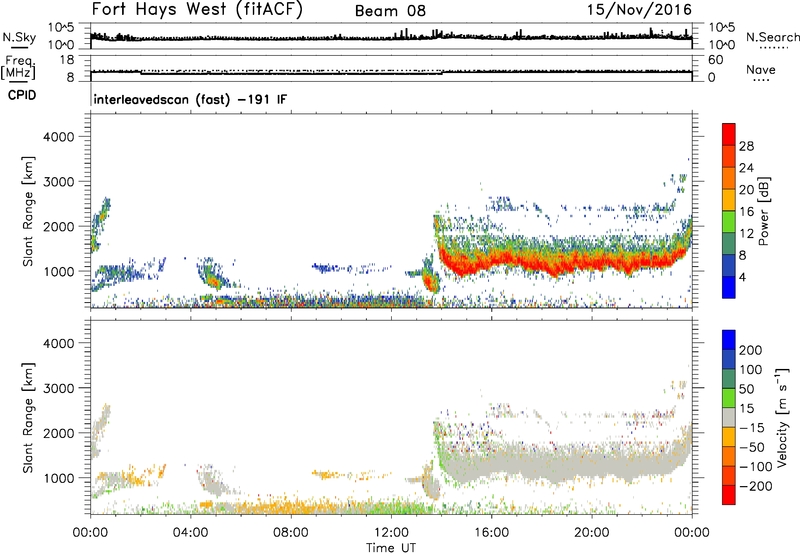Select the yellow-orange 16–20 dB Power colorbar segment

(729, 200)
